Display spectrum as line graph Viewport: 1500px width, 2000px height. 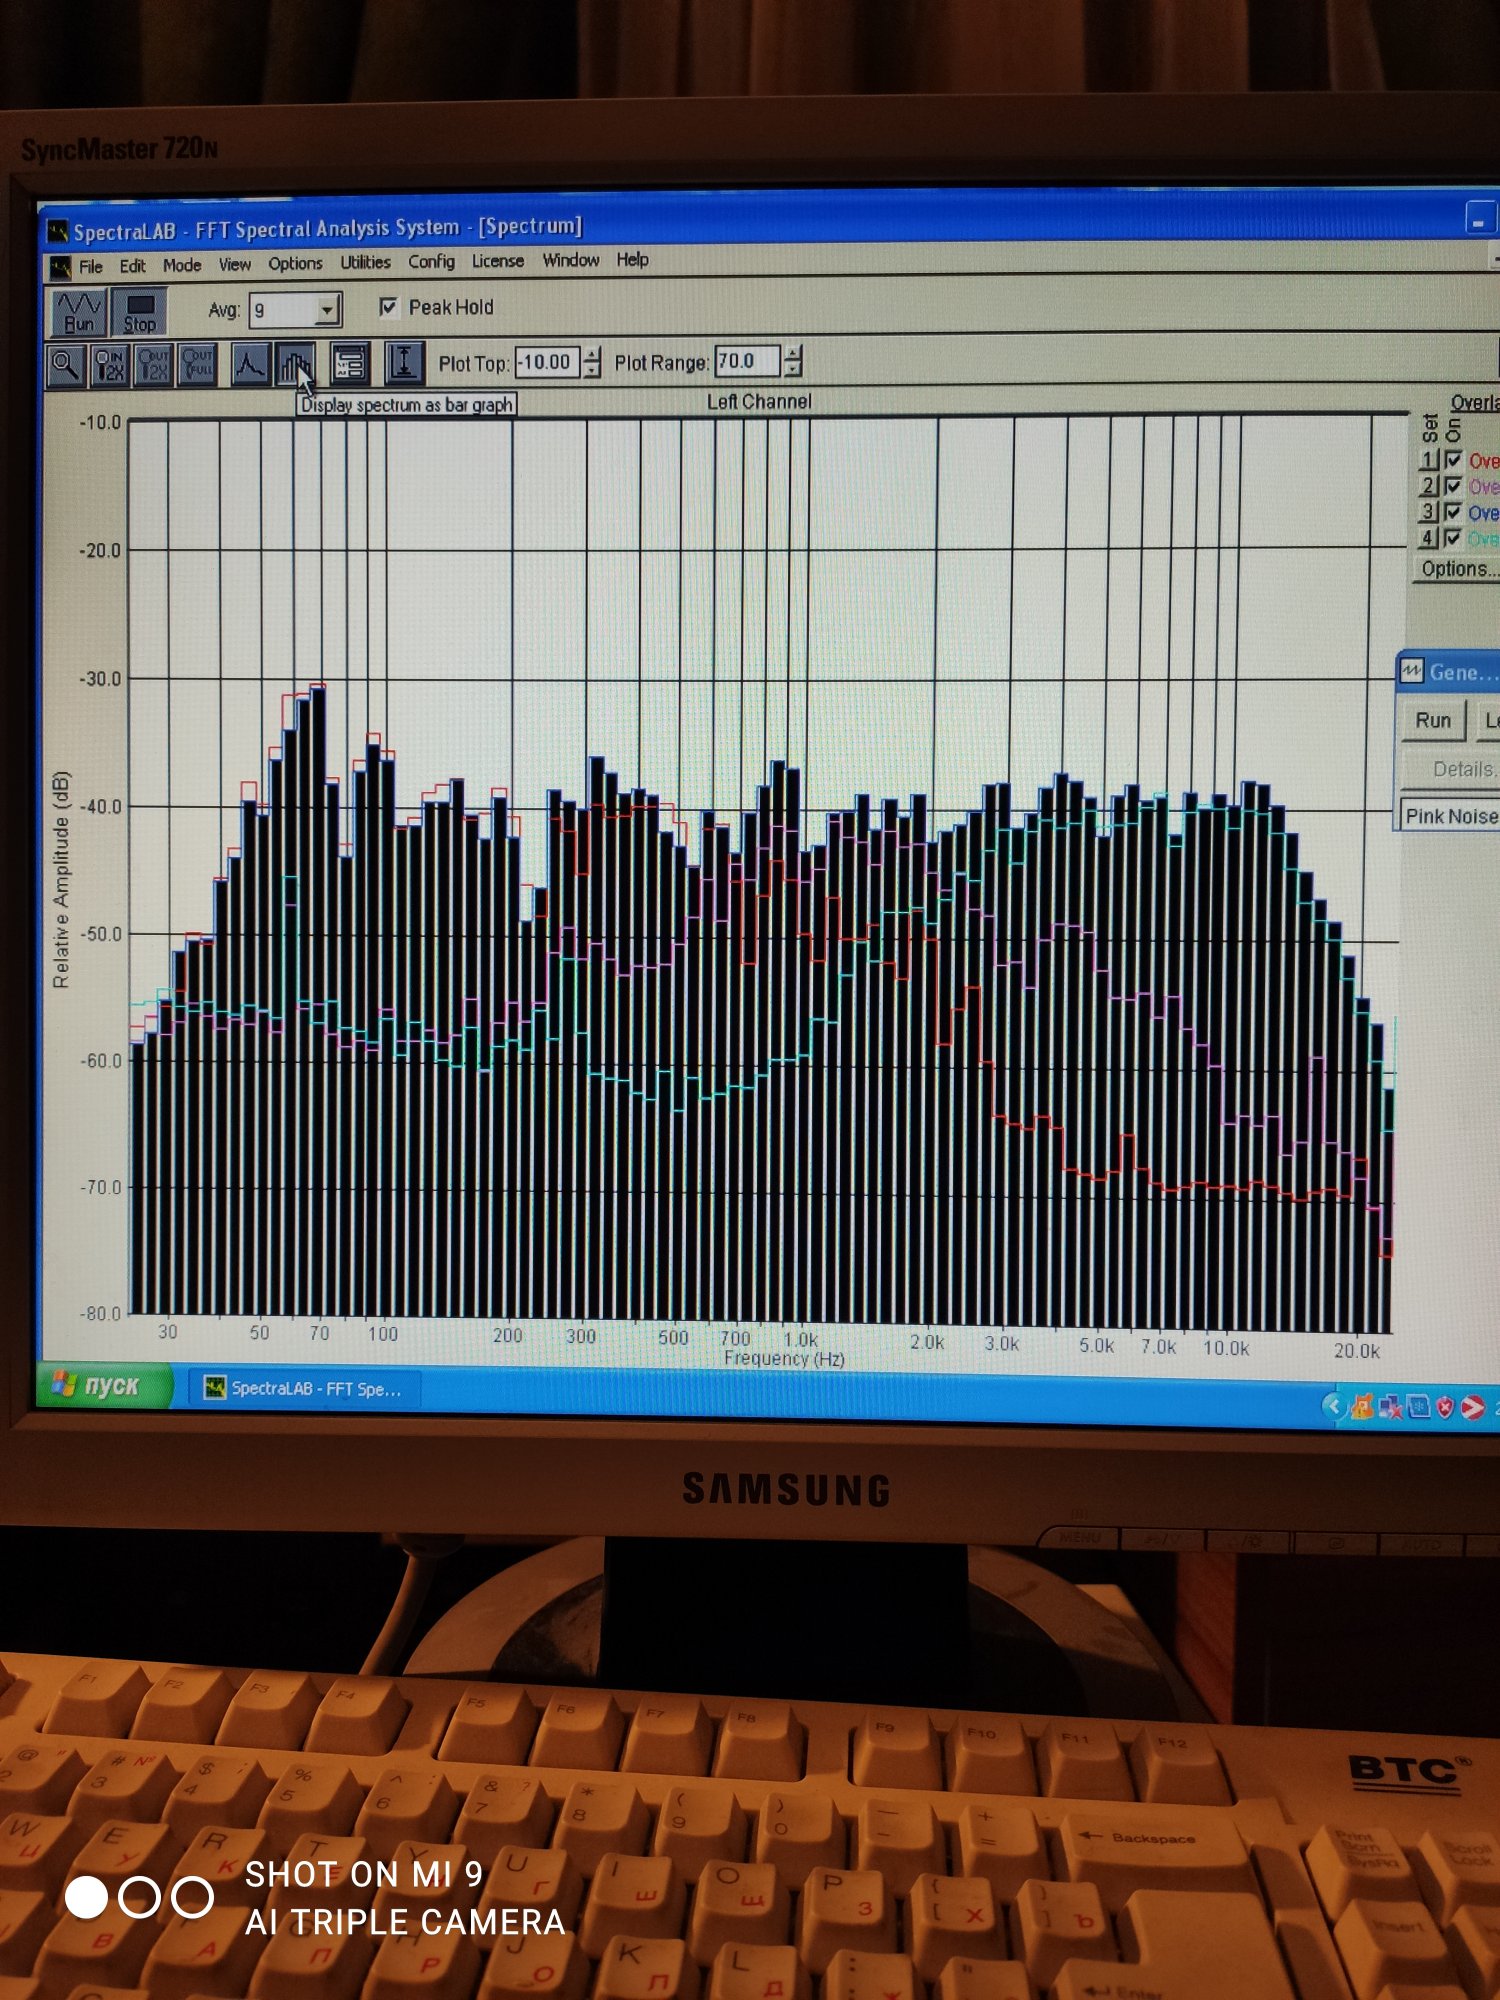point(250,365)
